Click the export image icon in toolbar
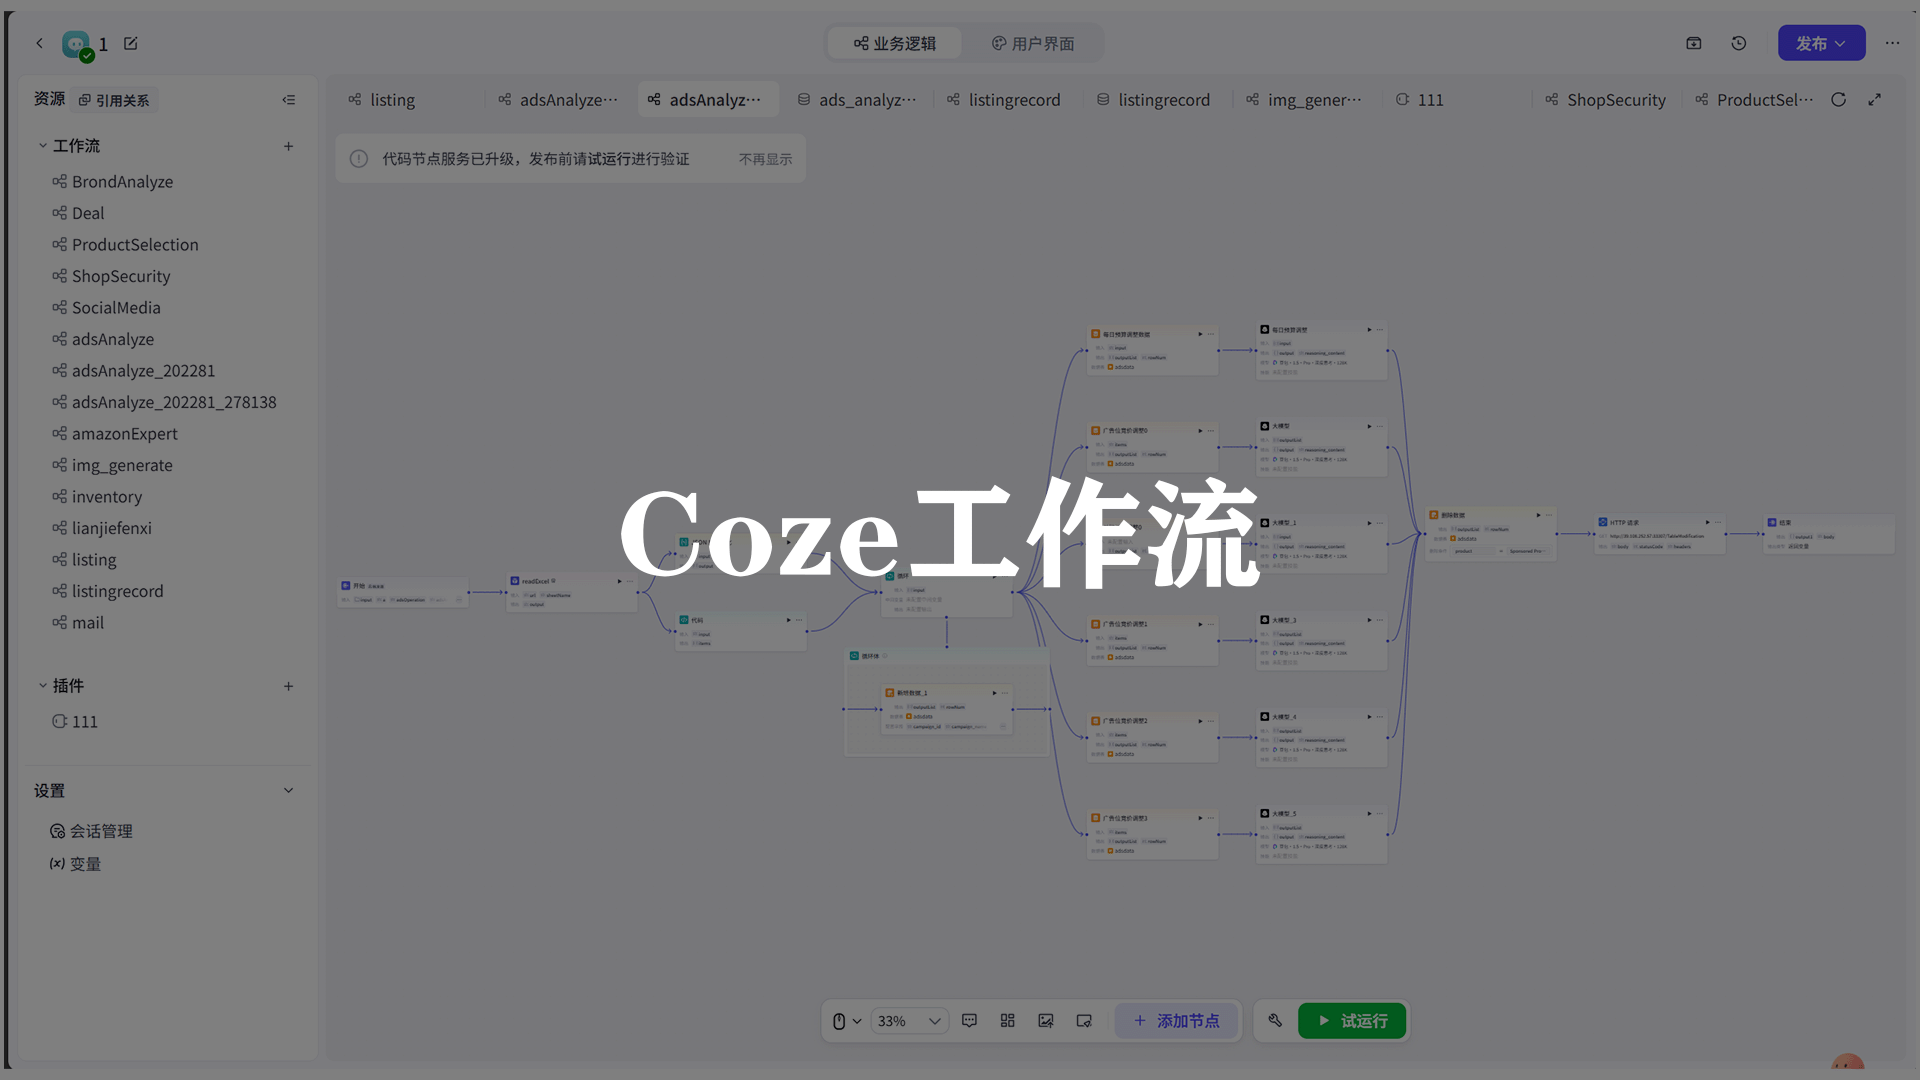The height and width of the screenshot is (1080, 1920). coord(1046,1021)
